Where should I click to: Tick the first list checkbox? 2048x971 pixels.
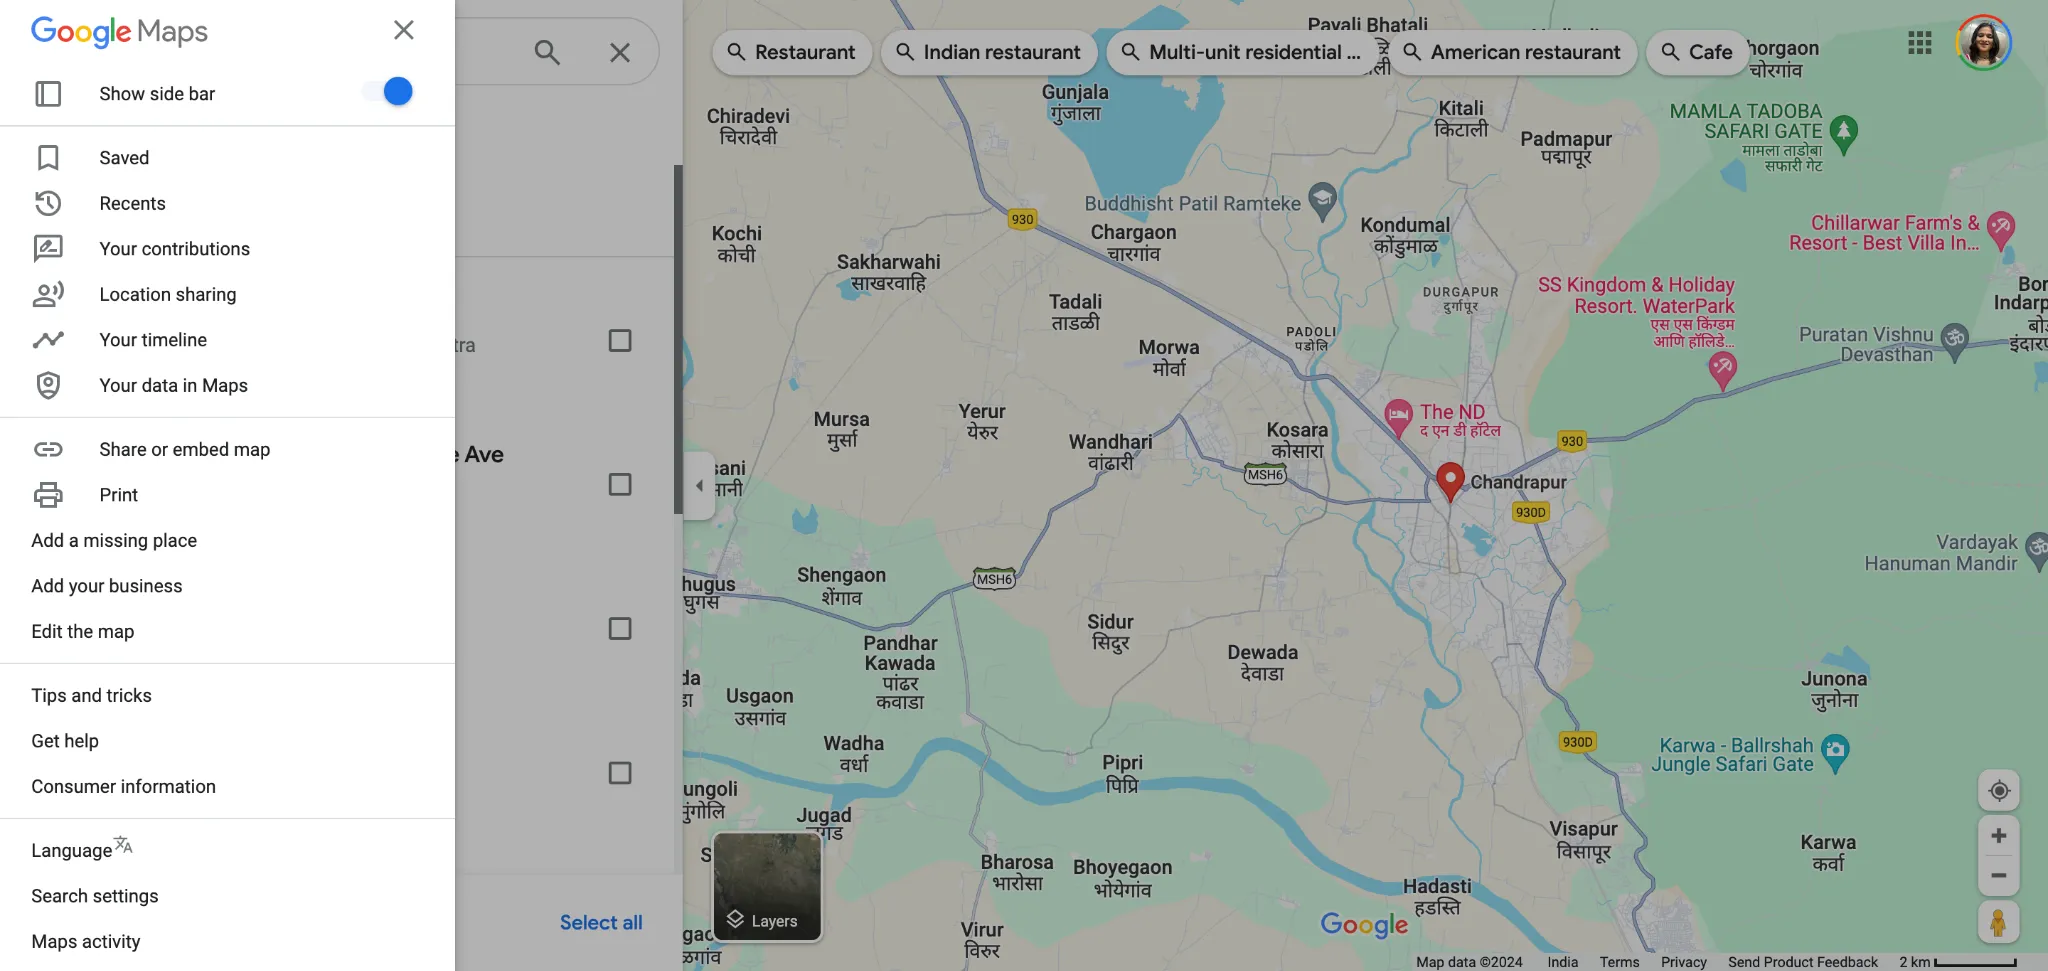tap(620, 341)
